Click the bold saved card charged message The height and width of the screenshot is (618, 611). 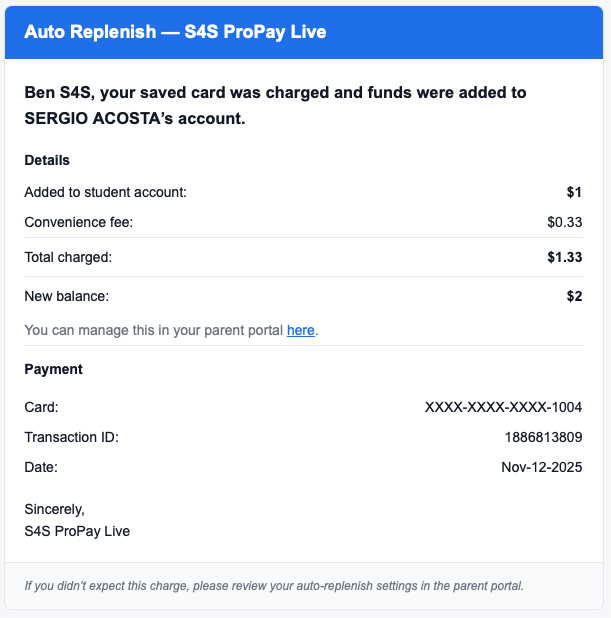pyautogui.click(x=275, y=105)
